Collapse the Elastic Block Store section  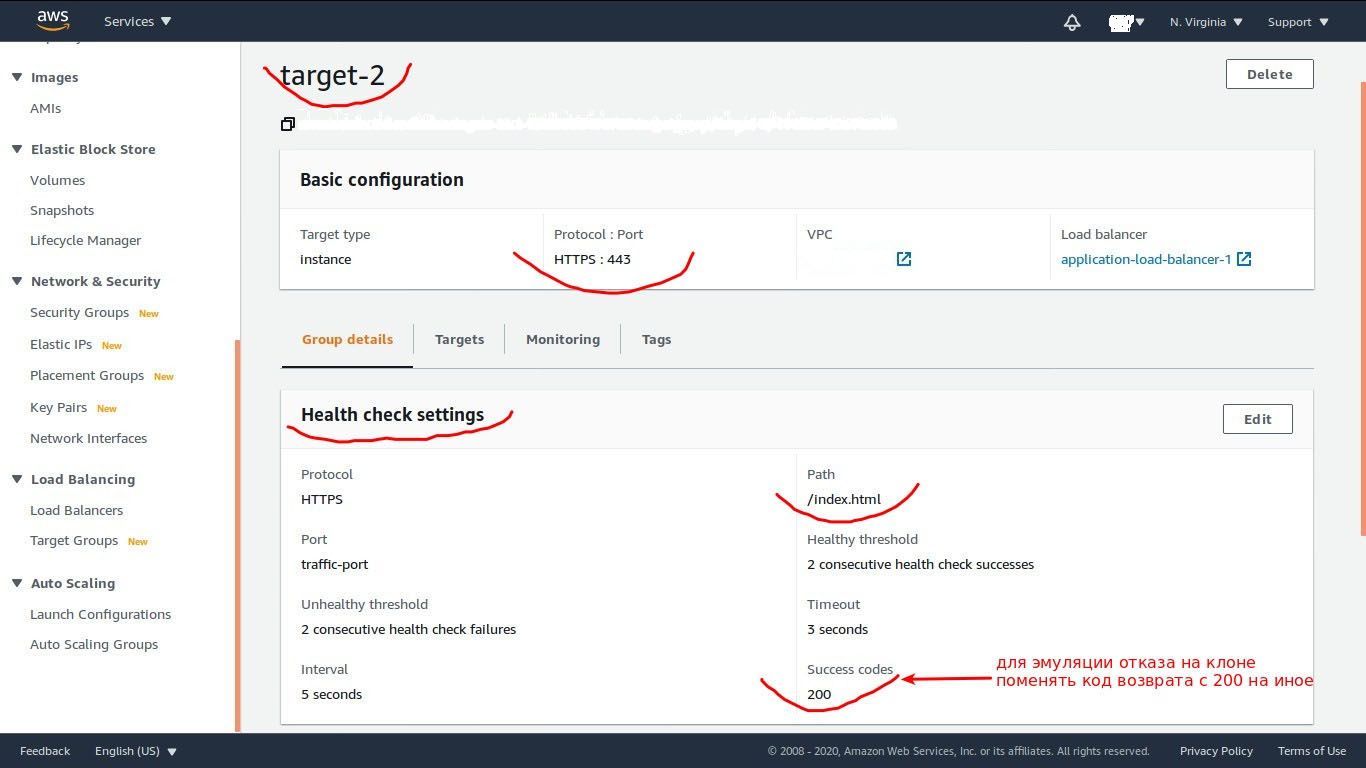tap(17, 149)
